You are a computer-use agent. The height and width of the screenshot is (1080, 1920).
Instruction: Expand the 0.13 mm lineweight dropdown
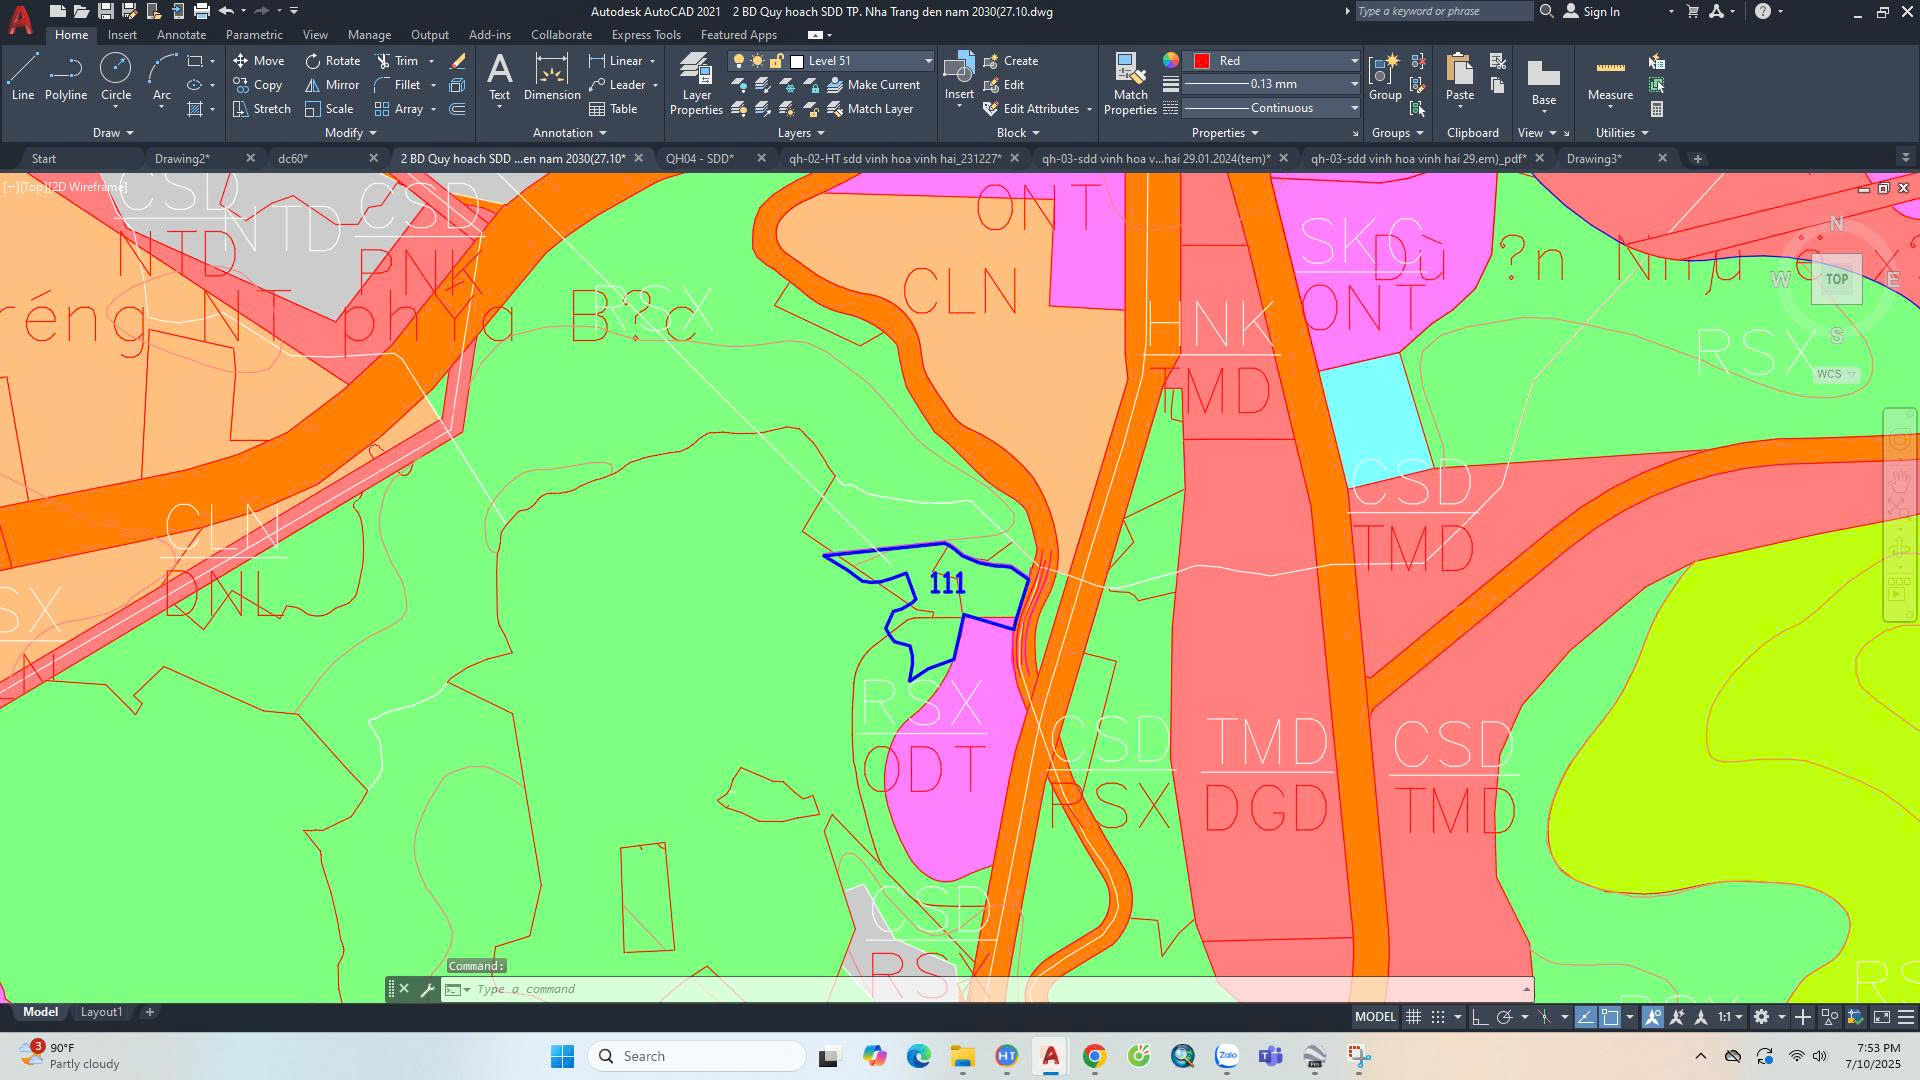pos(1354,85)
